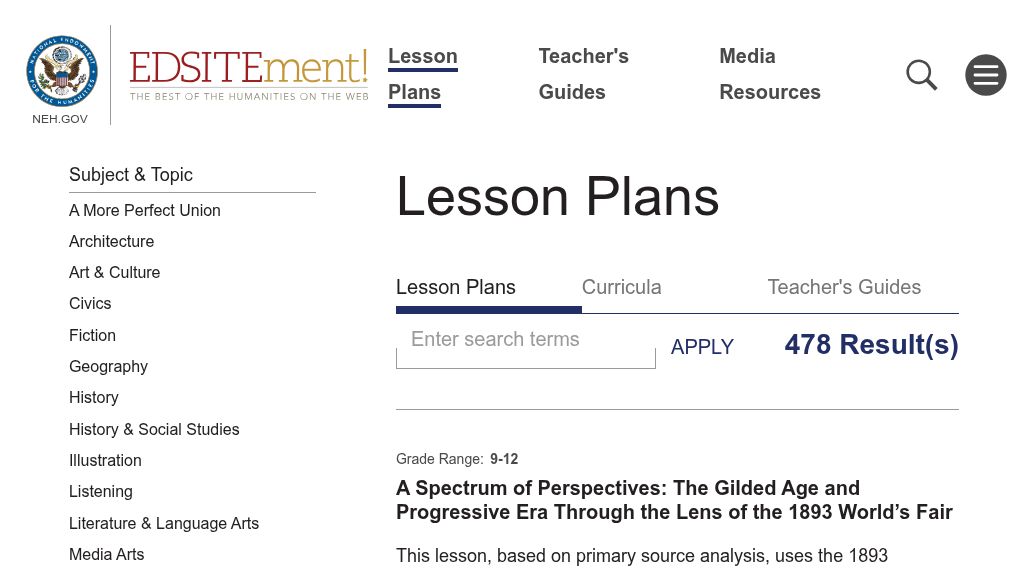Click the EDSITEment logo
The width and height of the screenshot is (1028, 578).
248,74
